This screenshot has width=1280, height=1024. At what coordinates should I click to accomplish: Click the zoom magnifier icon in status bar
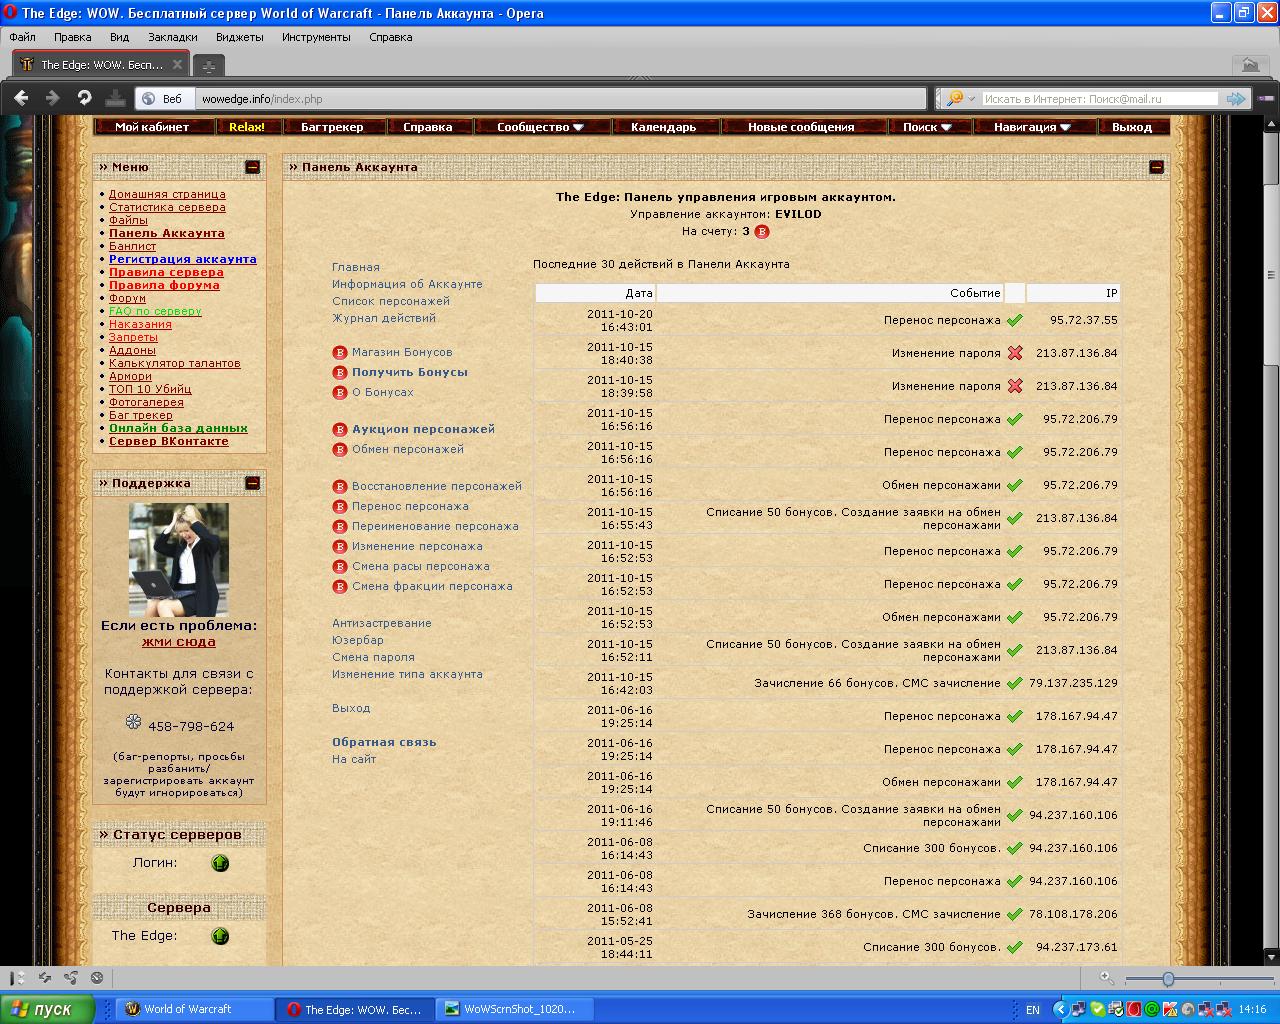pyautogui.click(x=1106, y=978)
